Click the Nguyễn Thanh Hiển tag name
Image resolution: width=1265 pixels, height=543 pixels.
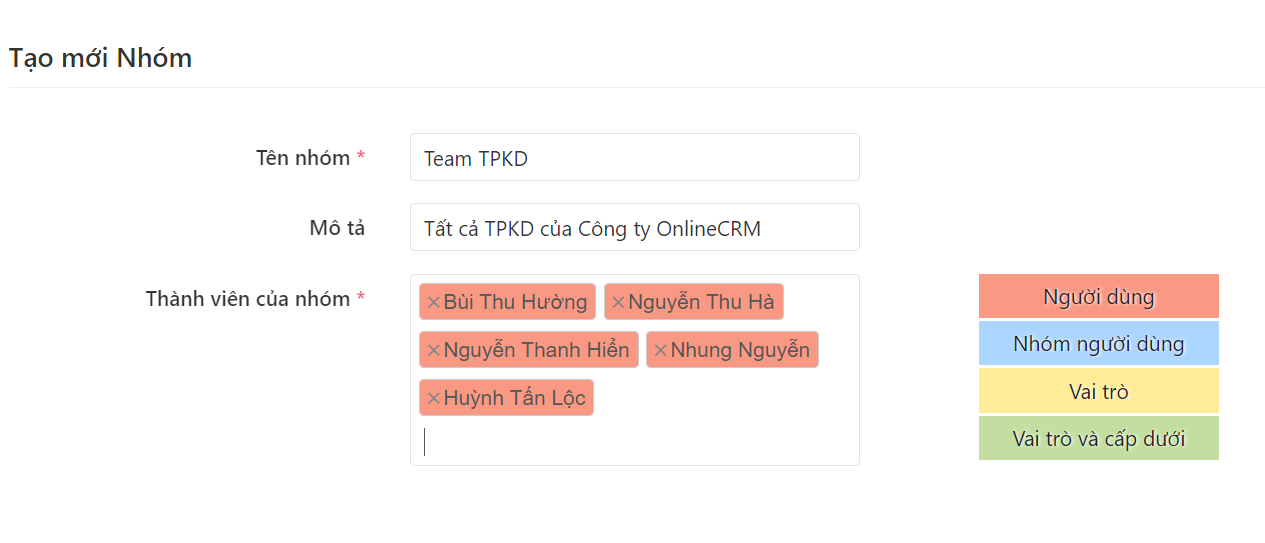pos(536,350)
